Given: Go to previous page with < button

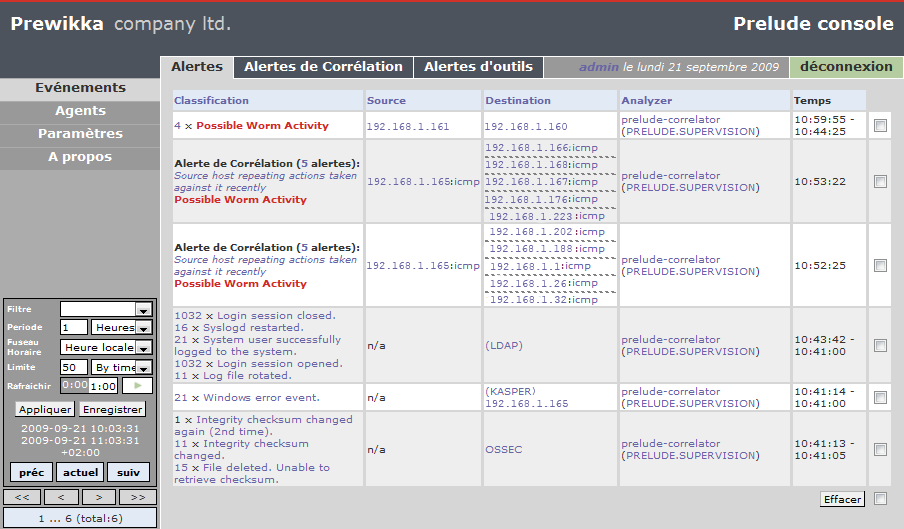Looking at the screenshot, I should (60, 496).
